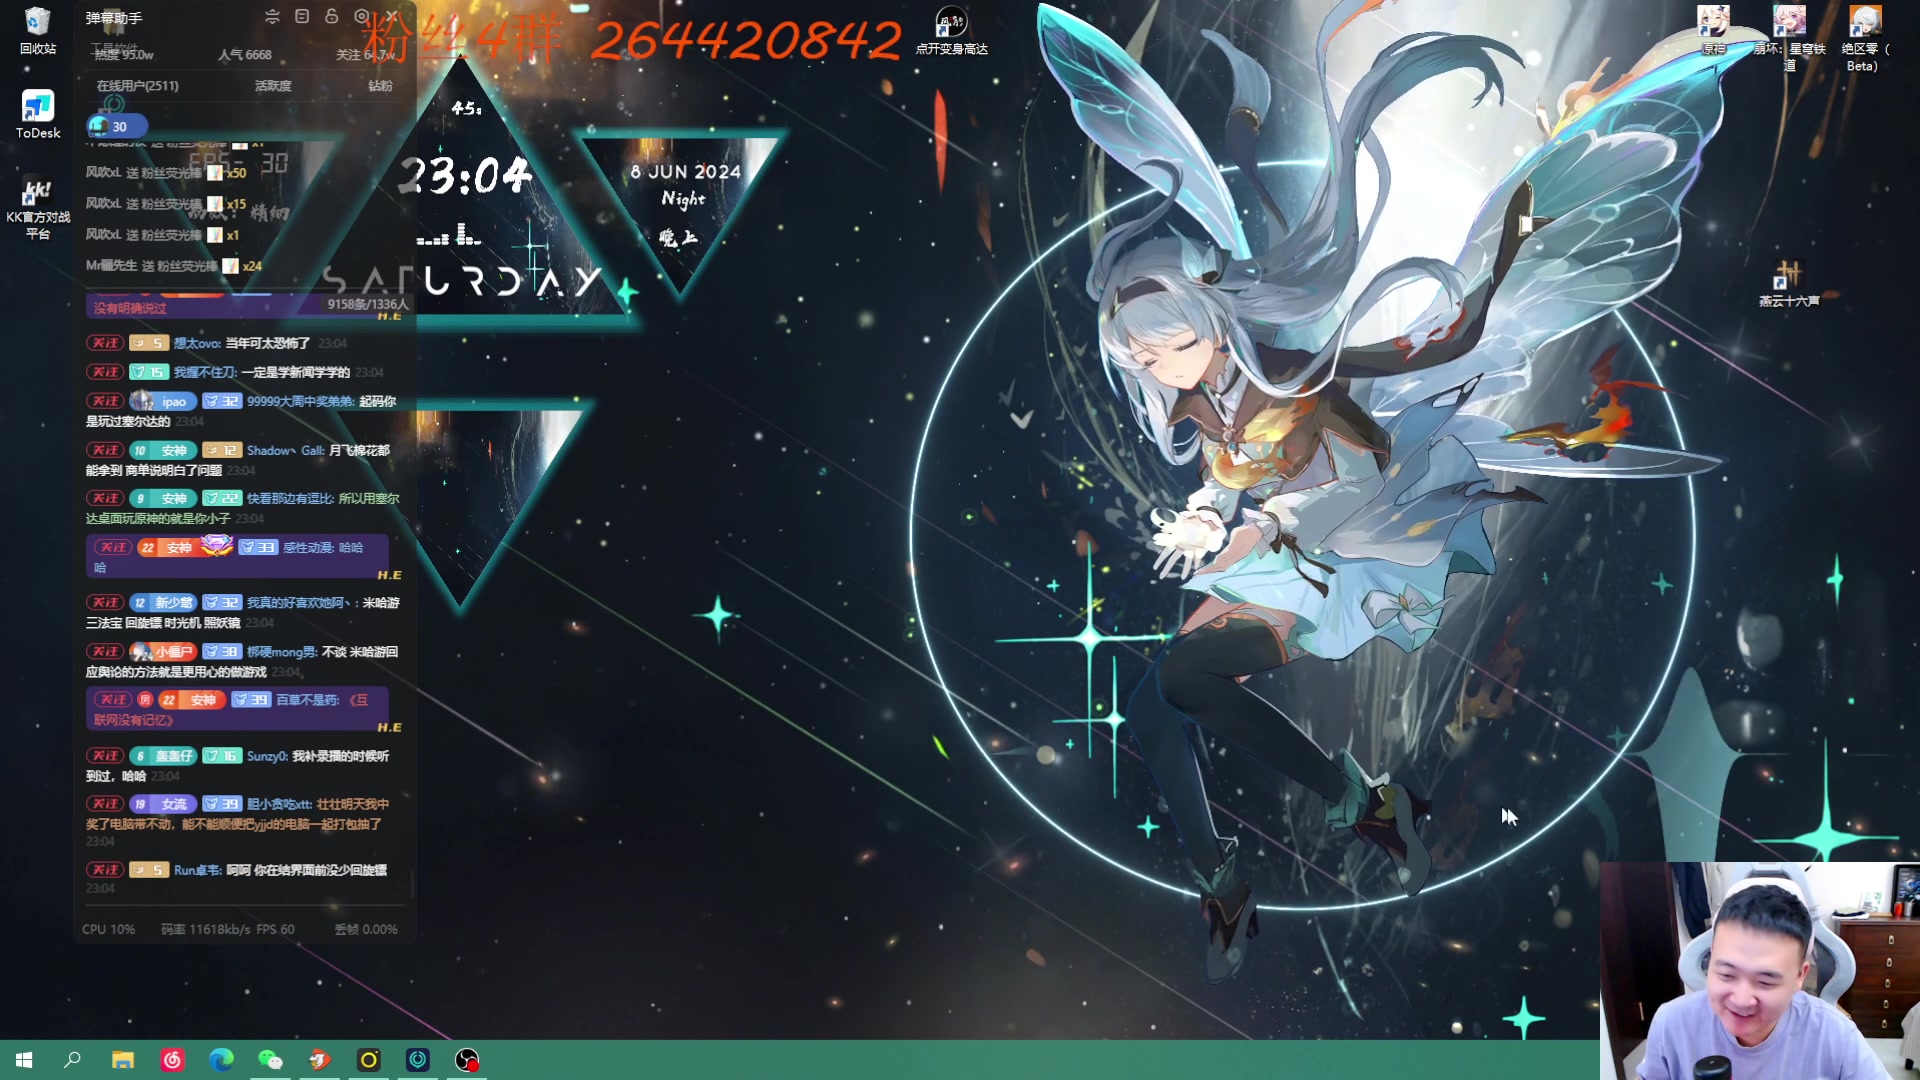This screenshot has height=1080, width=1920.
Task: Click username 我握不住刀 in chat
Action: [205, 372]
